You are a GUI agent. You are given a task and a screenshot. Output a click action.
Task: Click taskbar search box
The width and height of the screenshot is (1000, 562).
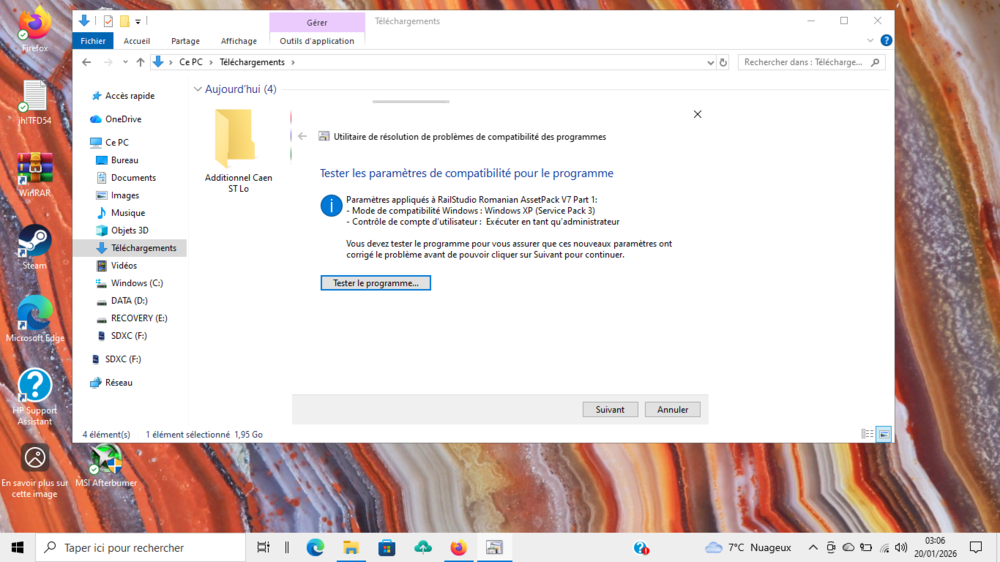(x=140, y=547)
